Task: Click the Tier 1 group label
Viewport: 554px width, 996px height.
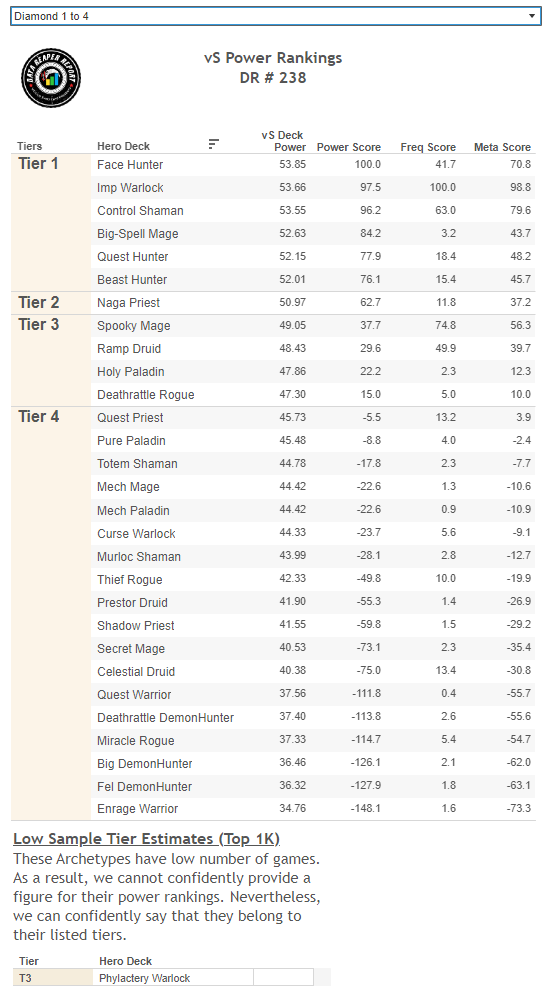Action: click(x=38, y=164)
